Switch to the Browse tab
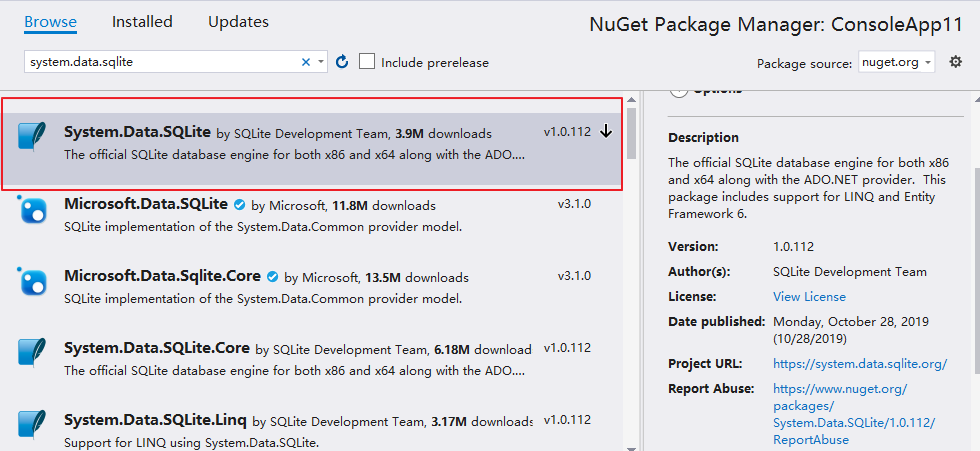Image resolution: width=980 pixels, height=451 pixels. pyautogui.click(x=51, y=22)
